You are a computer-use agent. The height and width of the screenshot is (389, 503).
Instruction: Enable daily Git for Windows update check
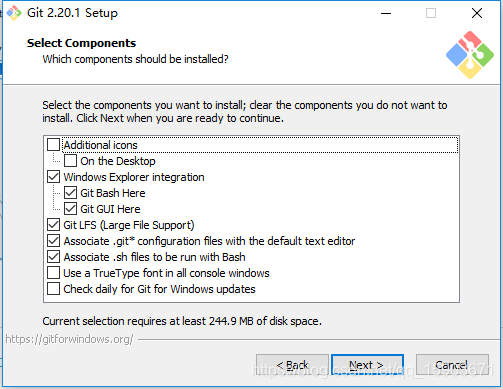(x=53, y=289)
